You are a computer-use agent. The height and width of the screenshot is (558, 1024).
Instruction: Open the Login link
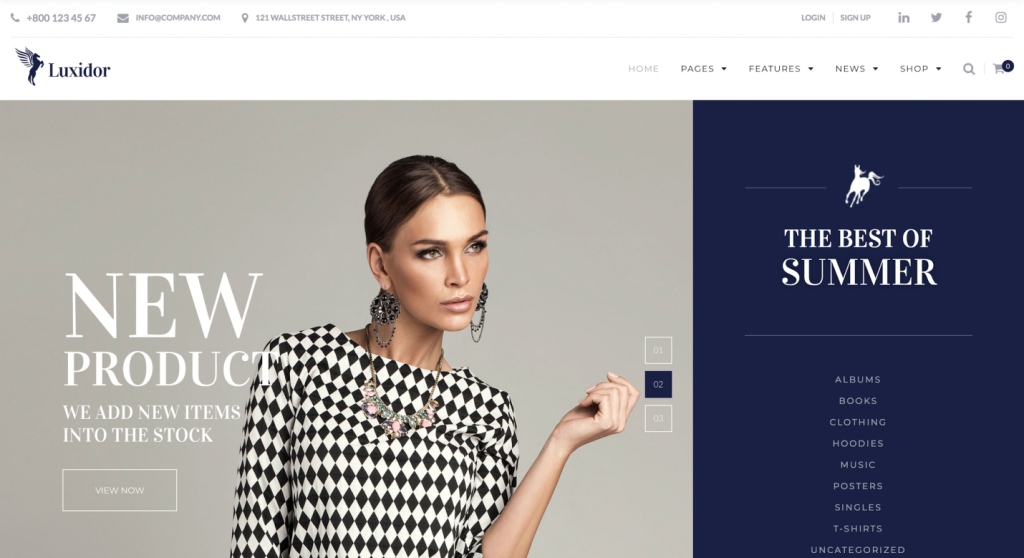pyautogui.click(x=813, y=18)
